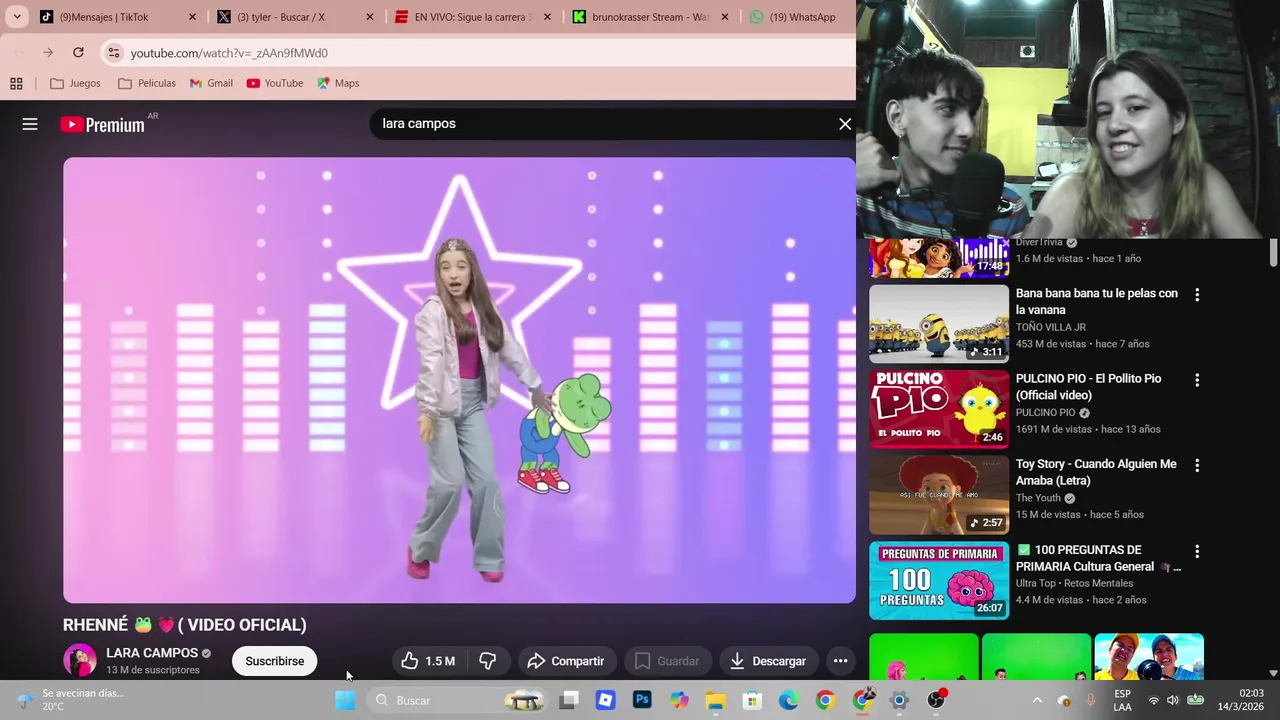Image resolution: width=1280 pixels, height=720 pixels.
Task: Close the 'EN VIVO' tab
Action: pyautogui.click(x=547, y=17)
